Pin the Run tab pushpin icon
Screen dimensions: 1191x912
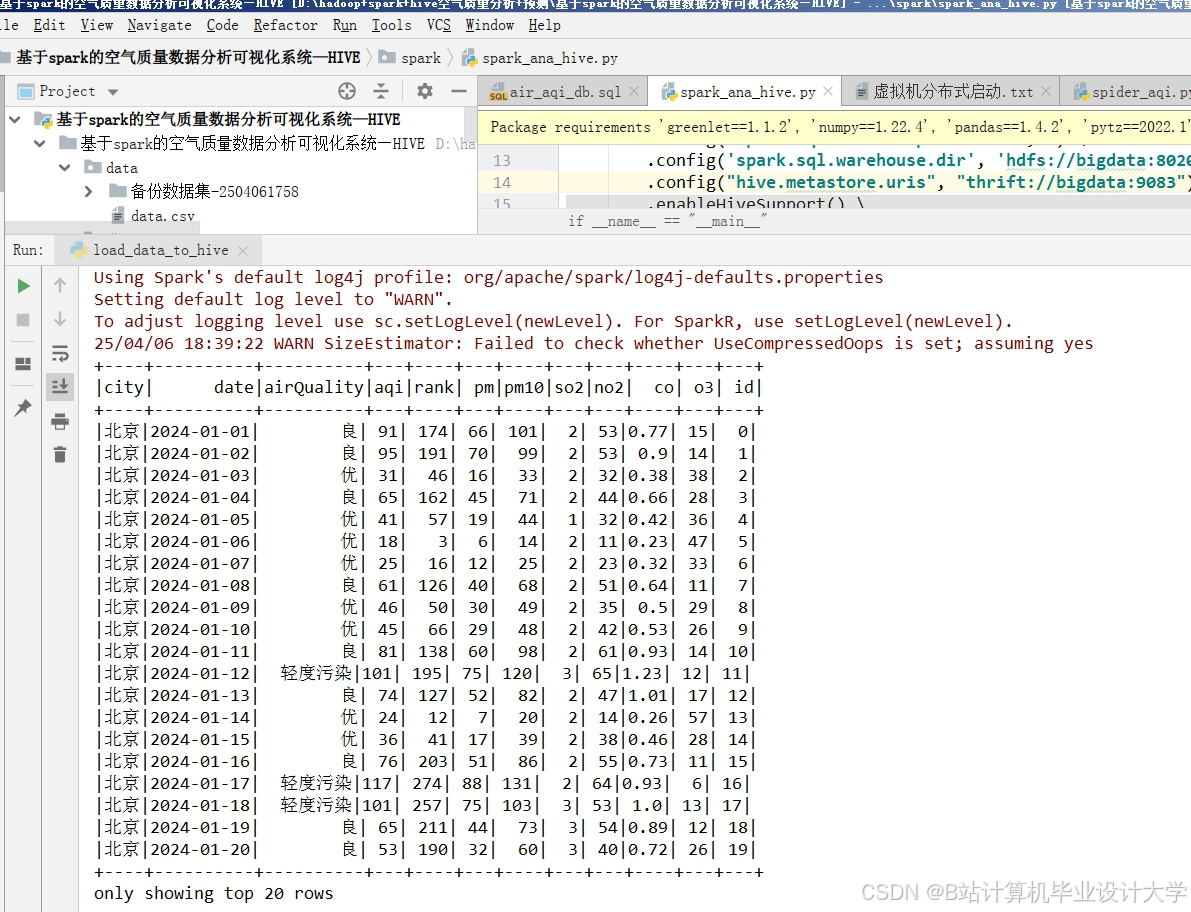pyautogui.click(x=24, y=408)
